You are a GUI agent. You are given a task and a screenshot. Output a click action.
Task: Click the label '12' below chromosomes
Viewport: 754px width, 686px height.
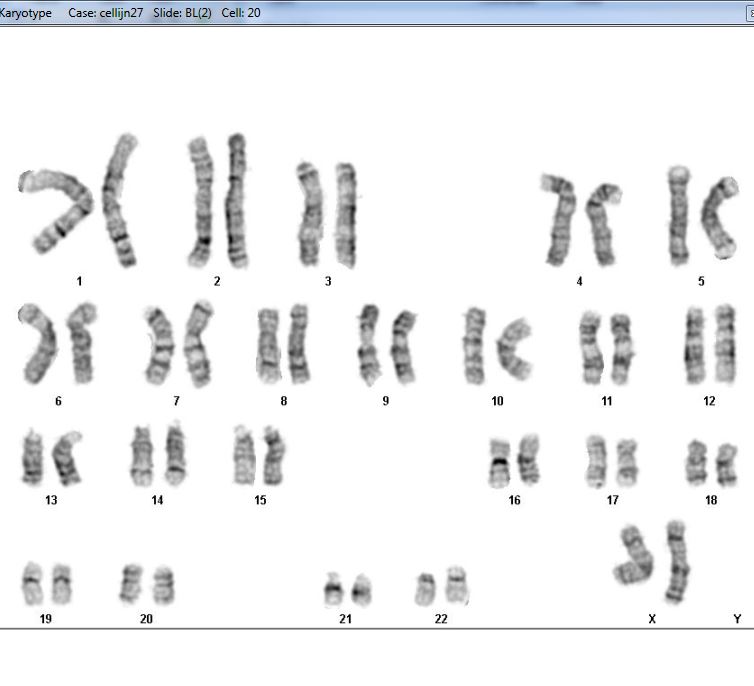coord(709,401)
